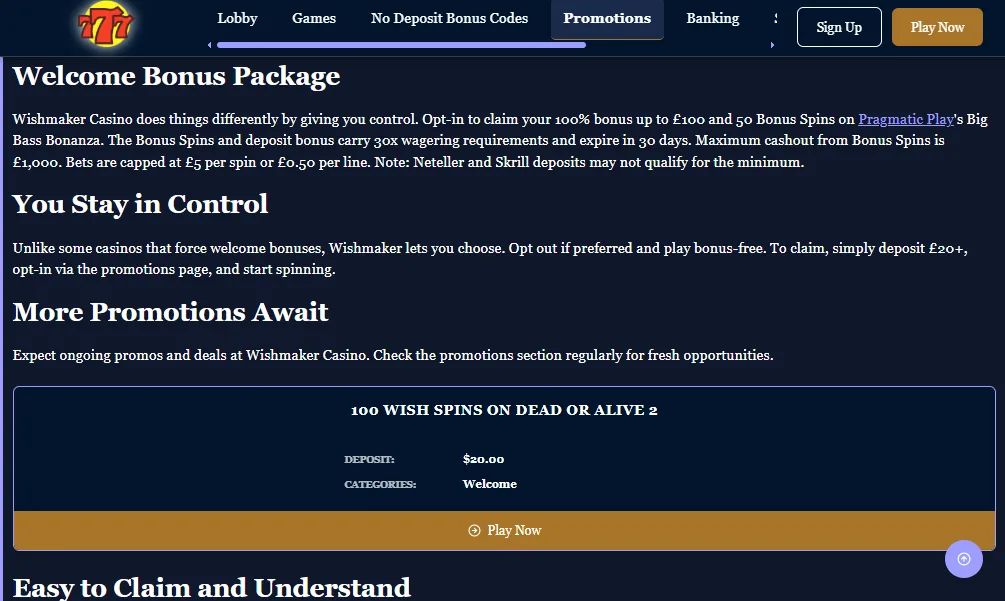Click the header Play Now button
1005x601 pixels.
[x=937, y=27]
